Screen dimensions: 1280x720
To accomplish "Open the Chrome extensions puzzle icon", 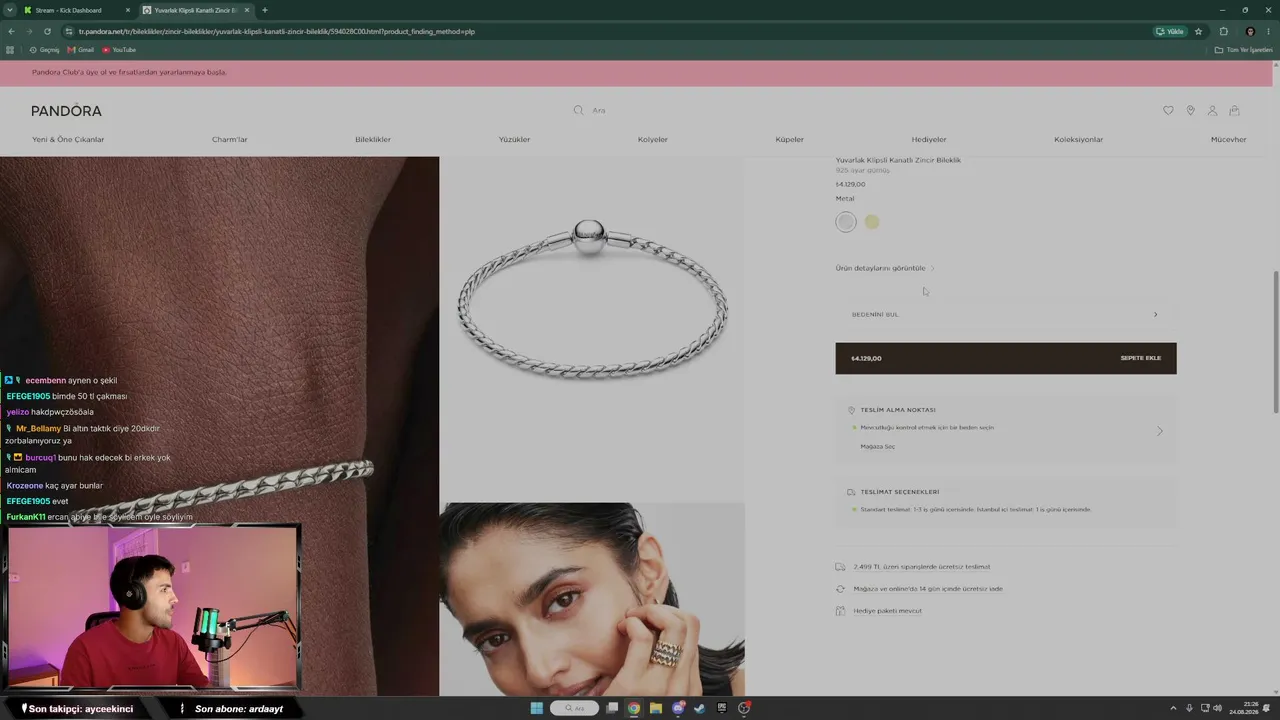I will pos(1223,31).
